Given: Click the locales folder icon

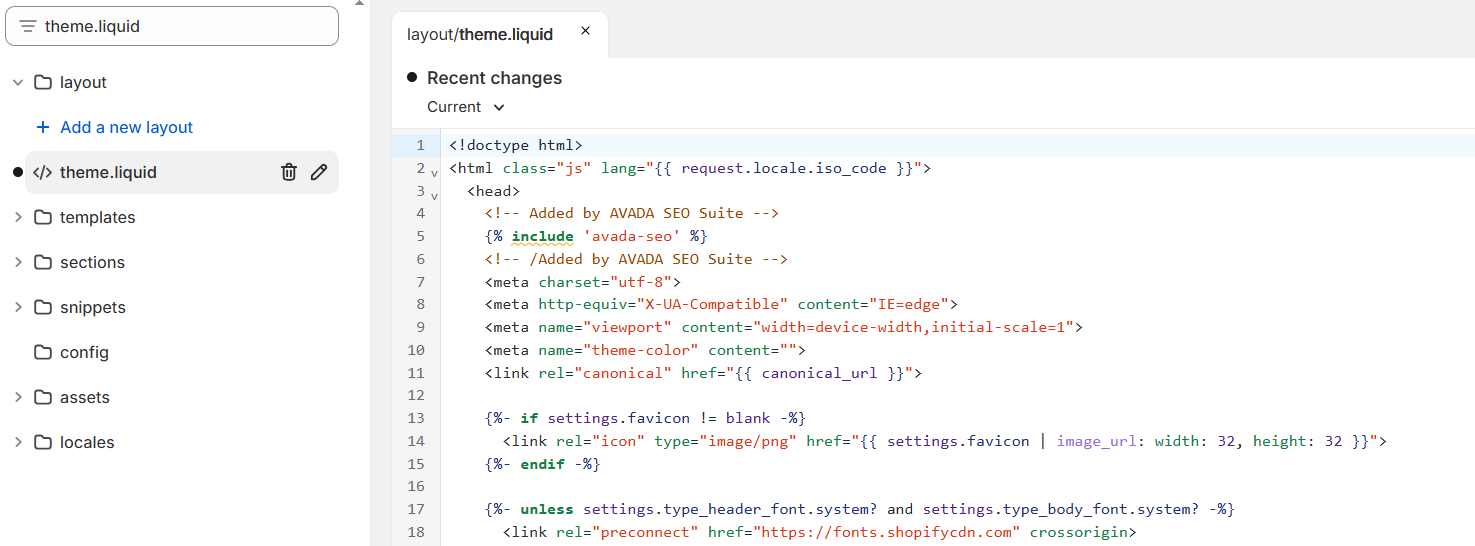Looking at the screenshot, I should [x=43, y=442].
